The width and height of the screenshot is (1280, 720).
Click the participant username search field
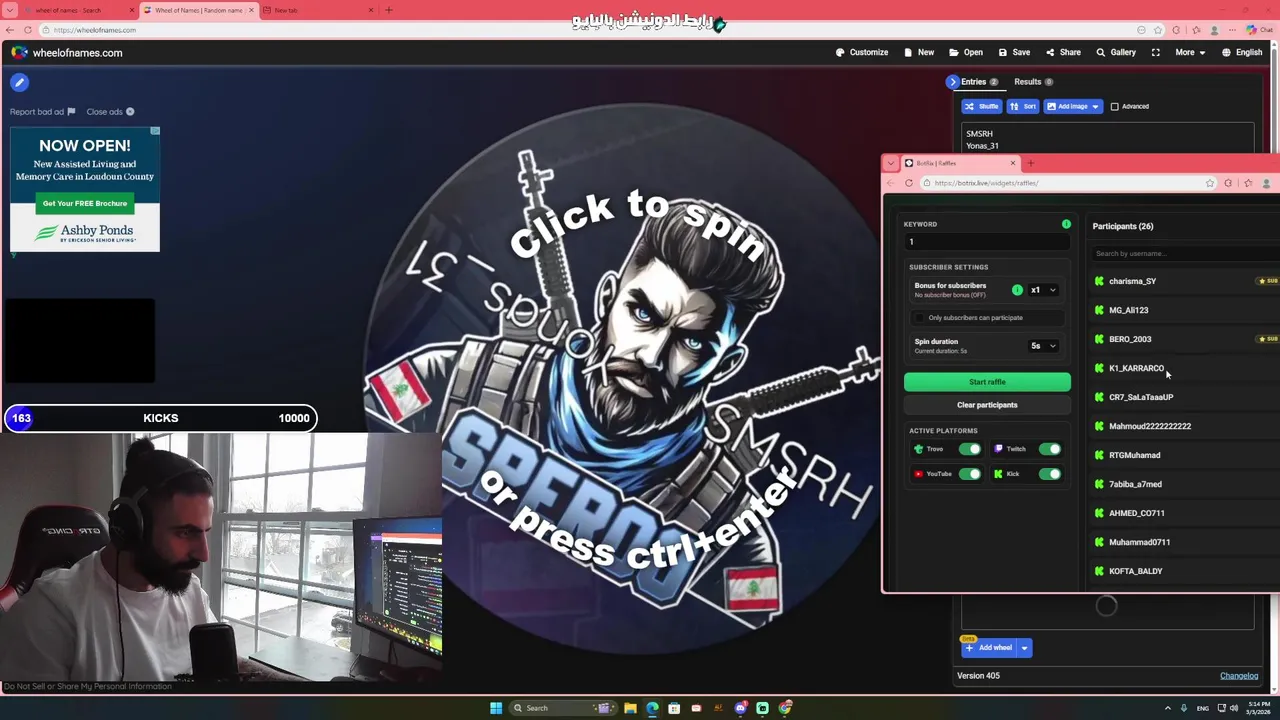tap(1185, 254)
